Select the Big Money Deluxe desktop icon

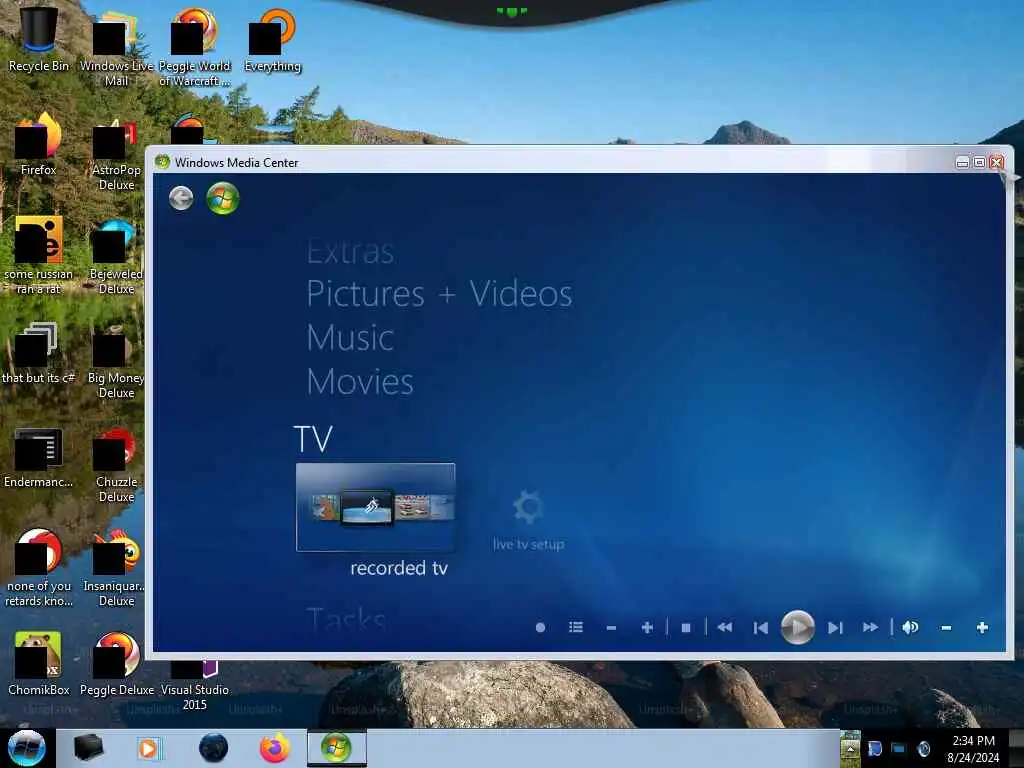(116, 360)
